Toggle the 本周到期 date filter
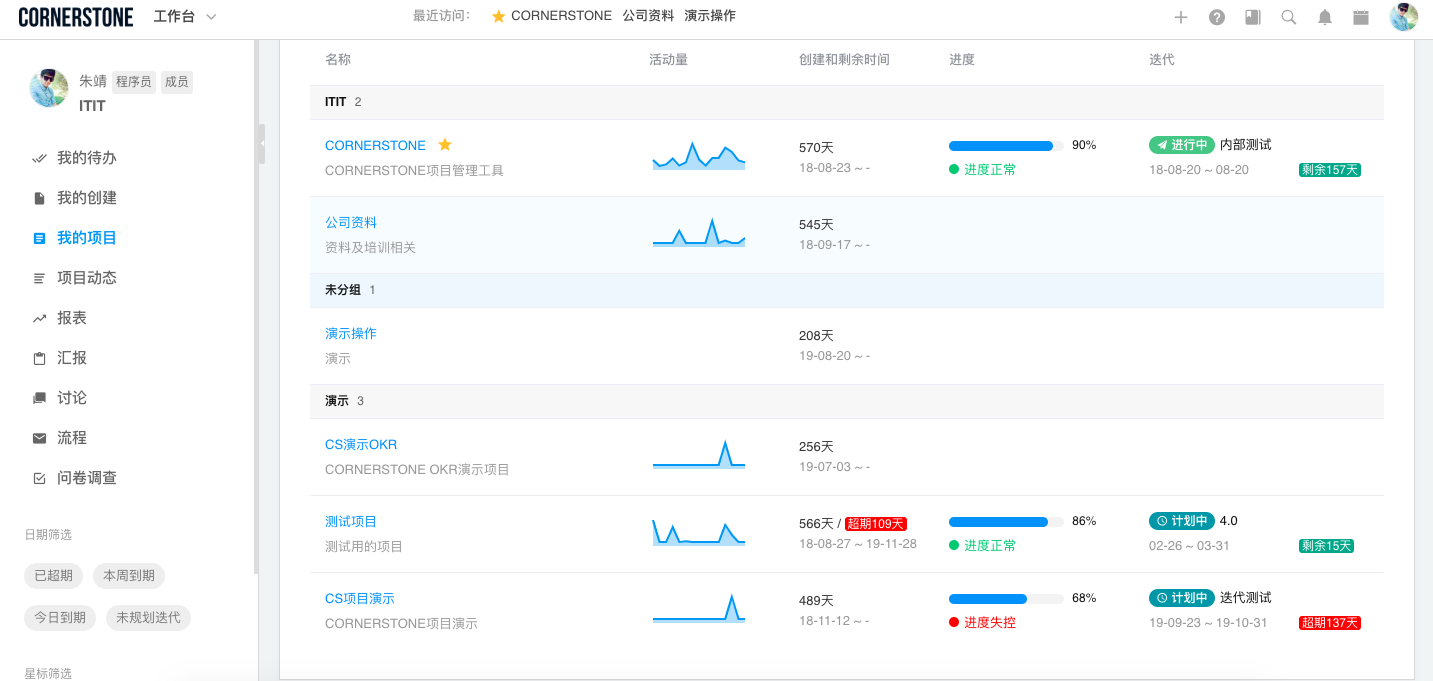The image size is (1433, 681). (129, 576)
